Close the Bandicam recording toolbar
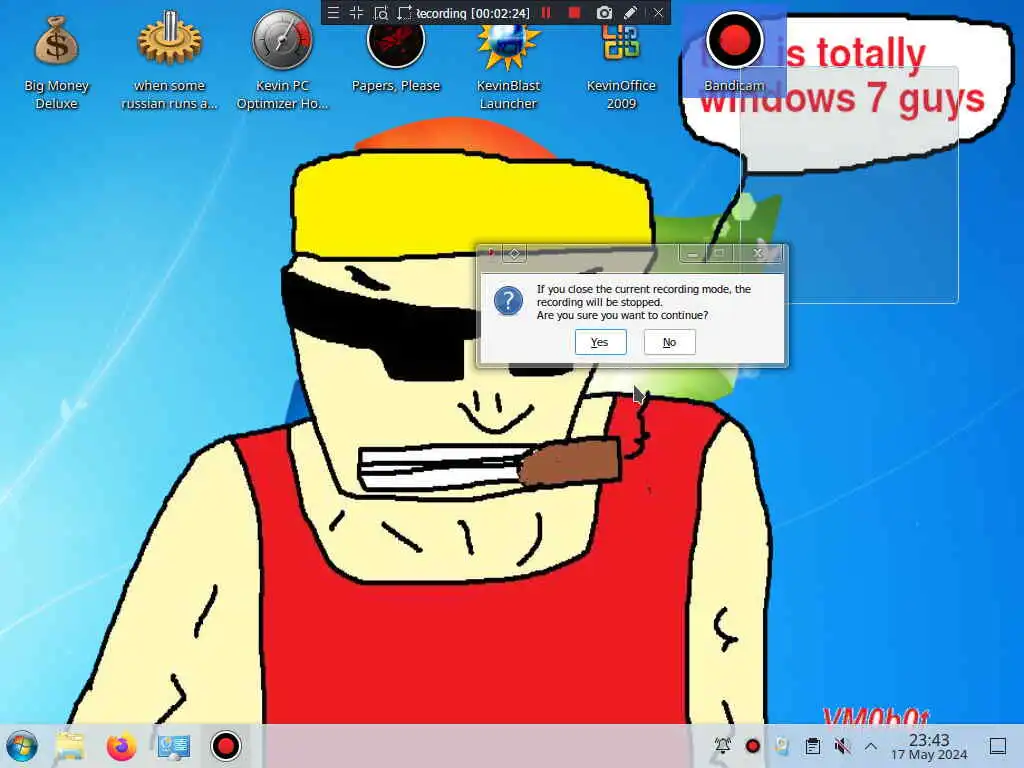The height and width of the screenshot is (768, 1024). click(658, 12)
